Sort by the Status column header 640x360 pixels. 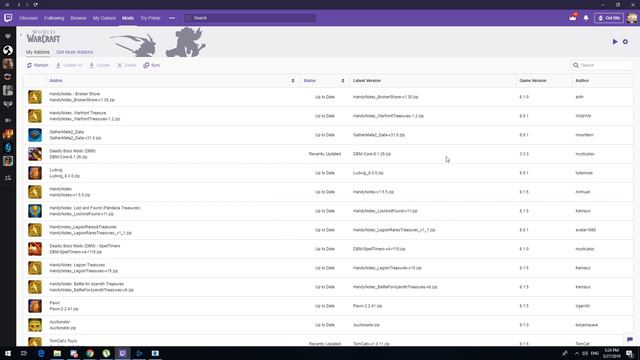click(309, 81)
